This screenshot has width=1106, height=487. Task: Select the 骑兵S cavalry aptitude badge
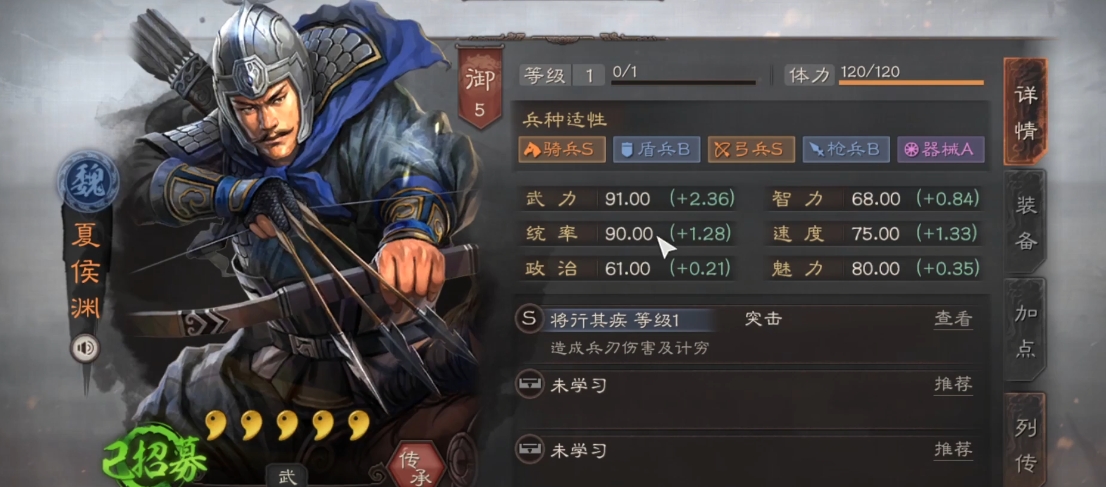pyautogui.click(x=561, y=150)
